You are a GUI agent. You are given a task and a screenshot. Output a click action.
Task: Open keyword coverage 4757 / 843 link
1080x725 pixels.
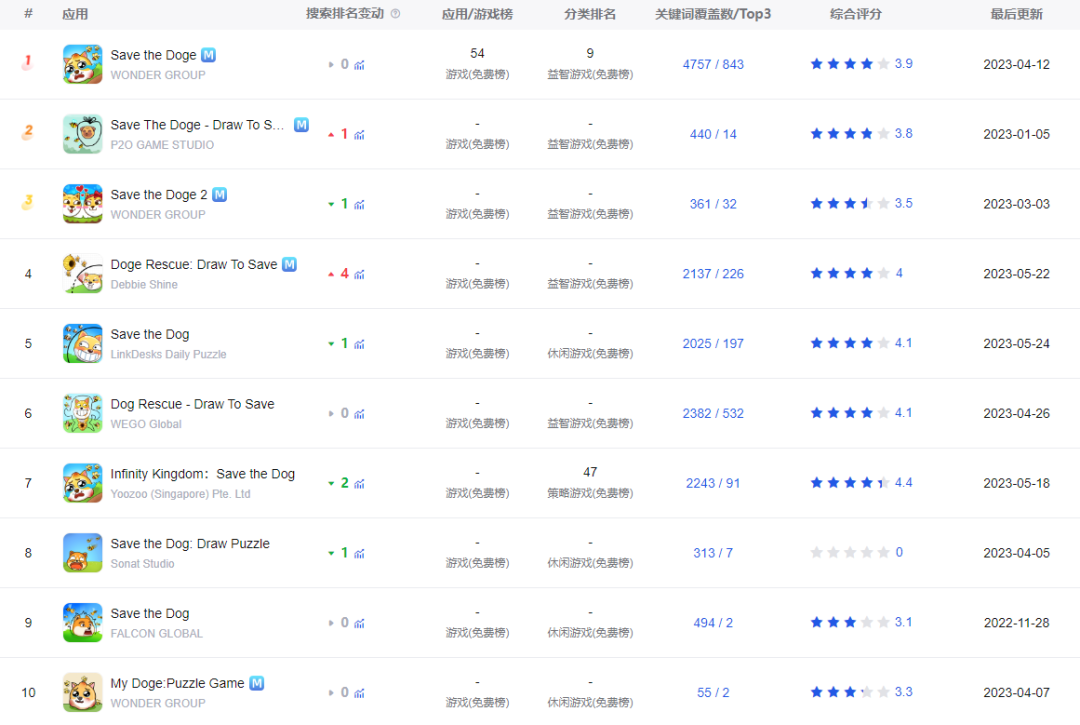click(713, 64)
